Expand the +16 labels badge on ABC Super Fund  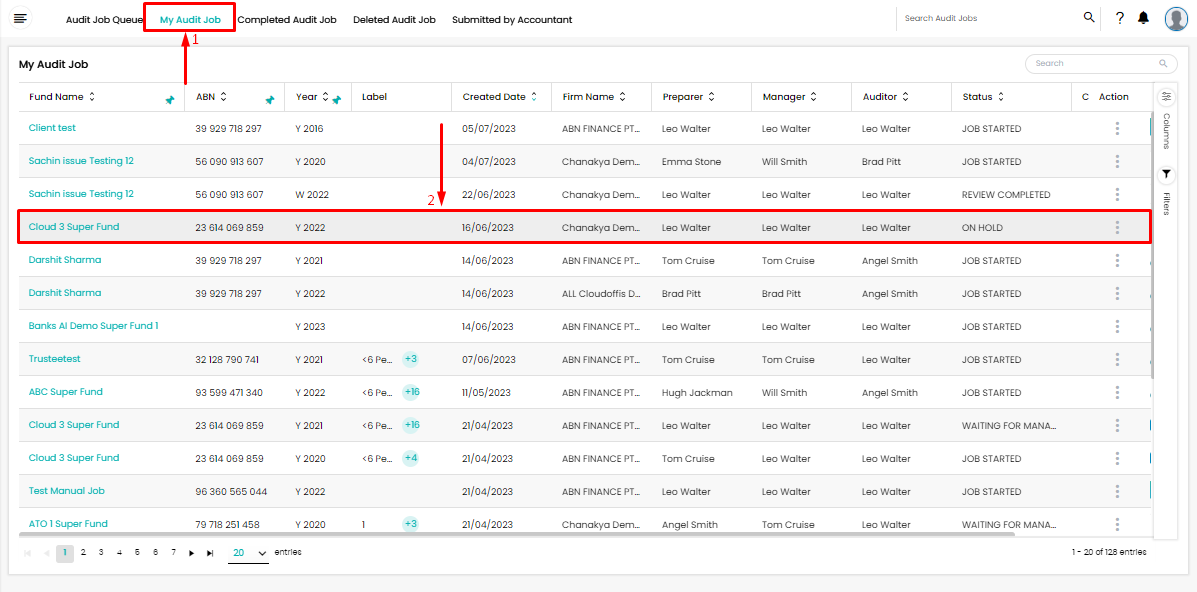[x=412, y=392]
